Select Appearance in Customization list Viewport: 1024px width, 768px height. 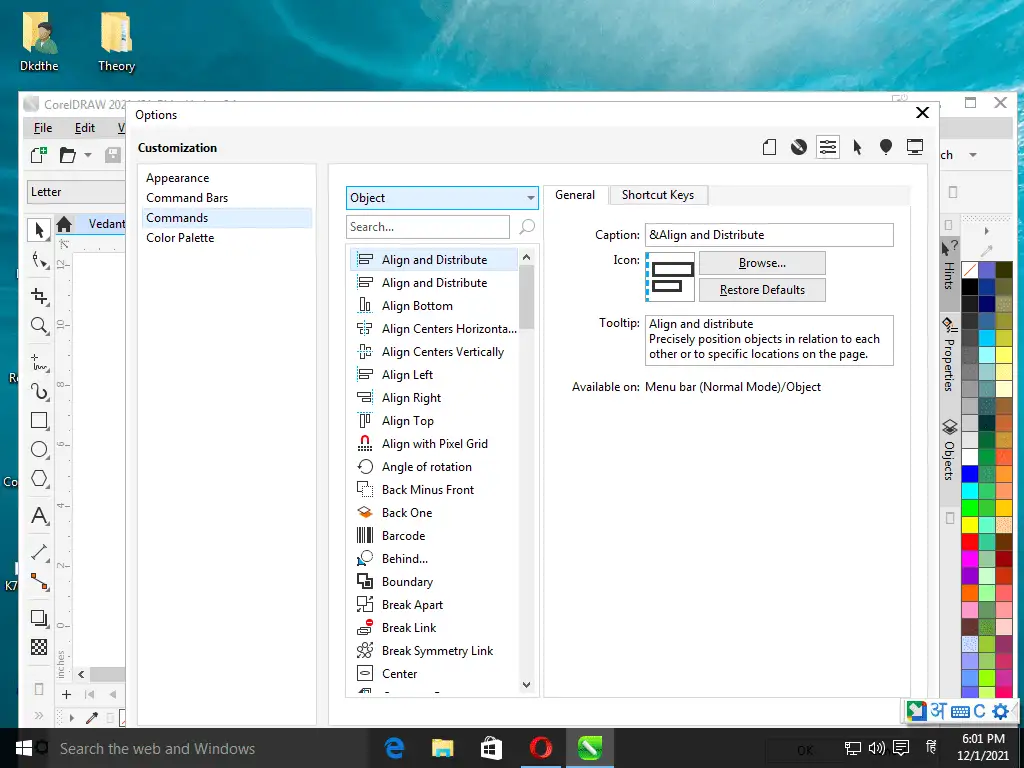[227, 178]
